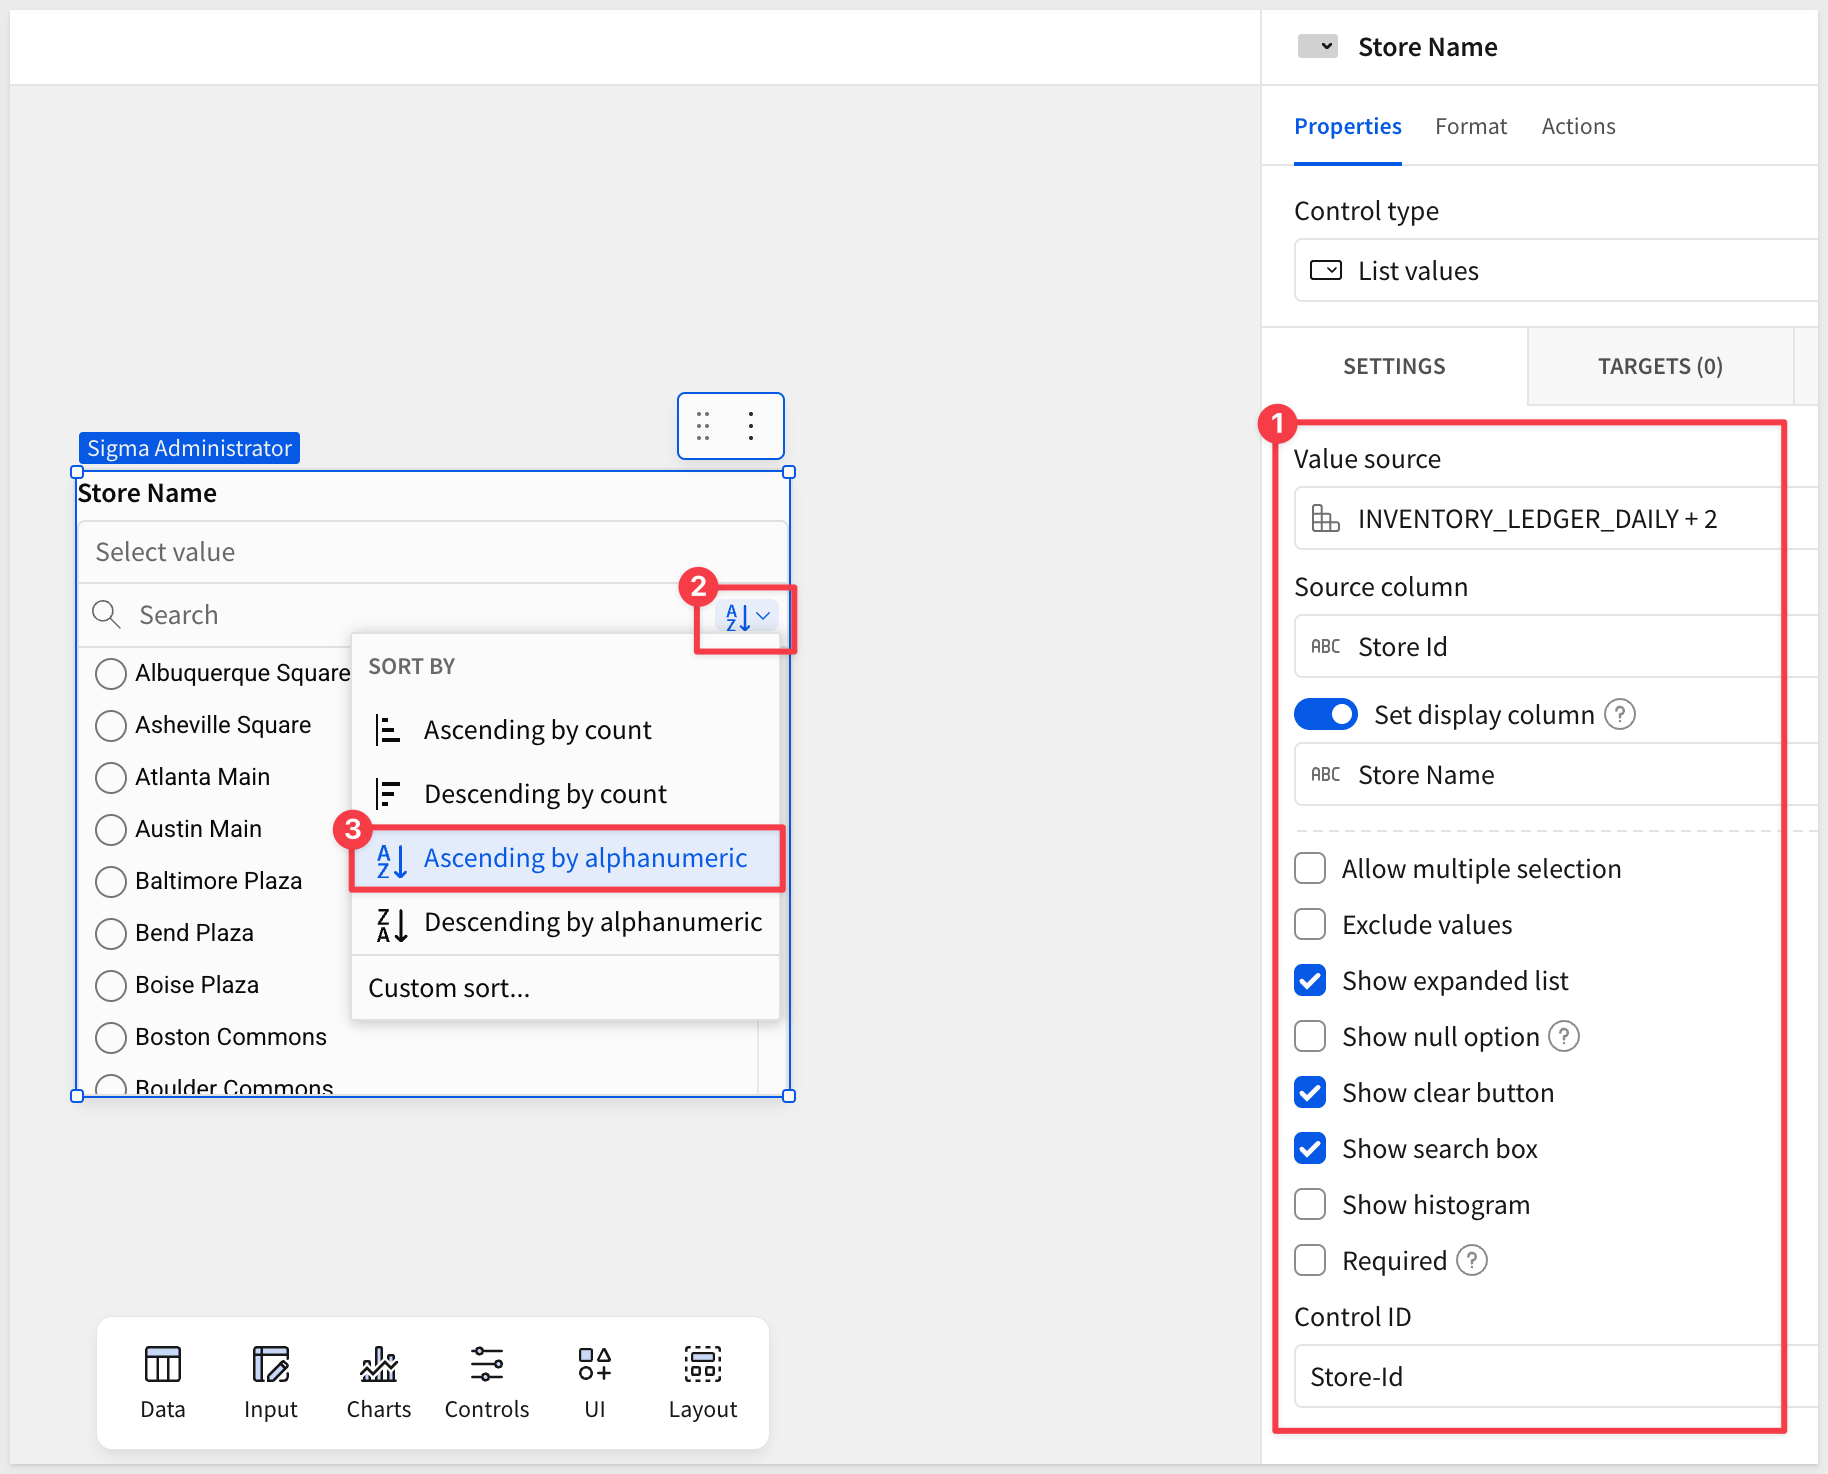Uncheck Show search box

tap(1310, 1148)
